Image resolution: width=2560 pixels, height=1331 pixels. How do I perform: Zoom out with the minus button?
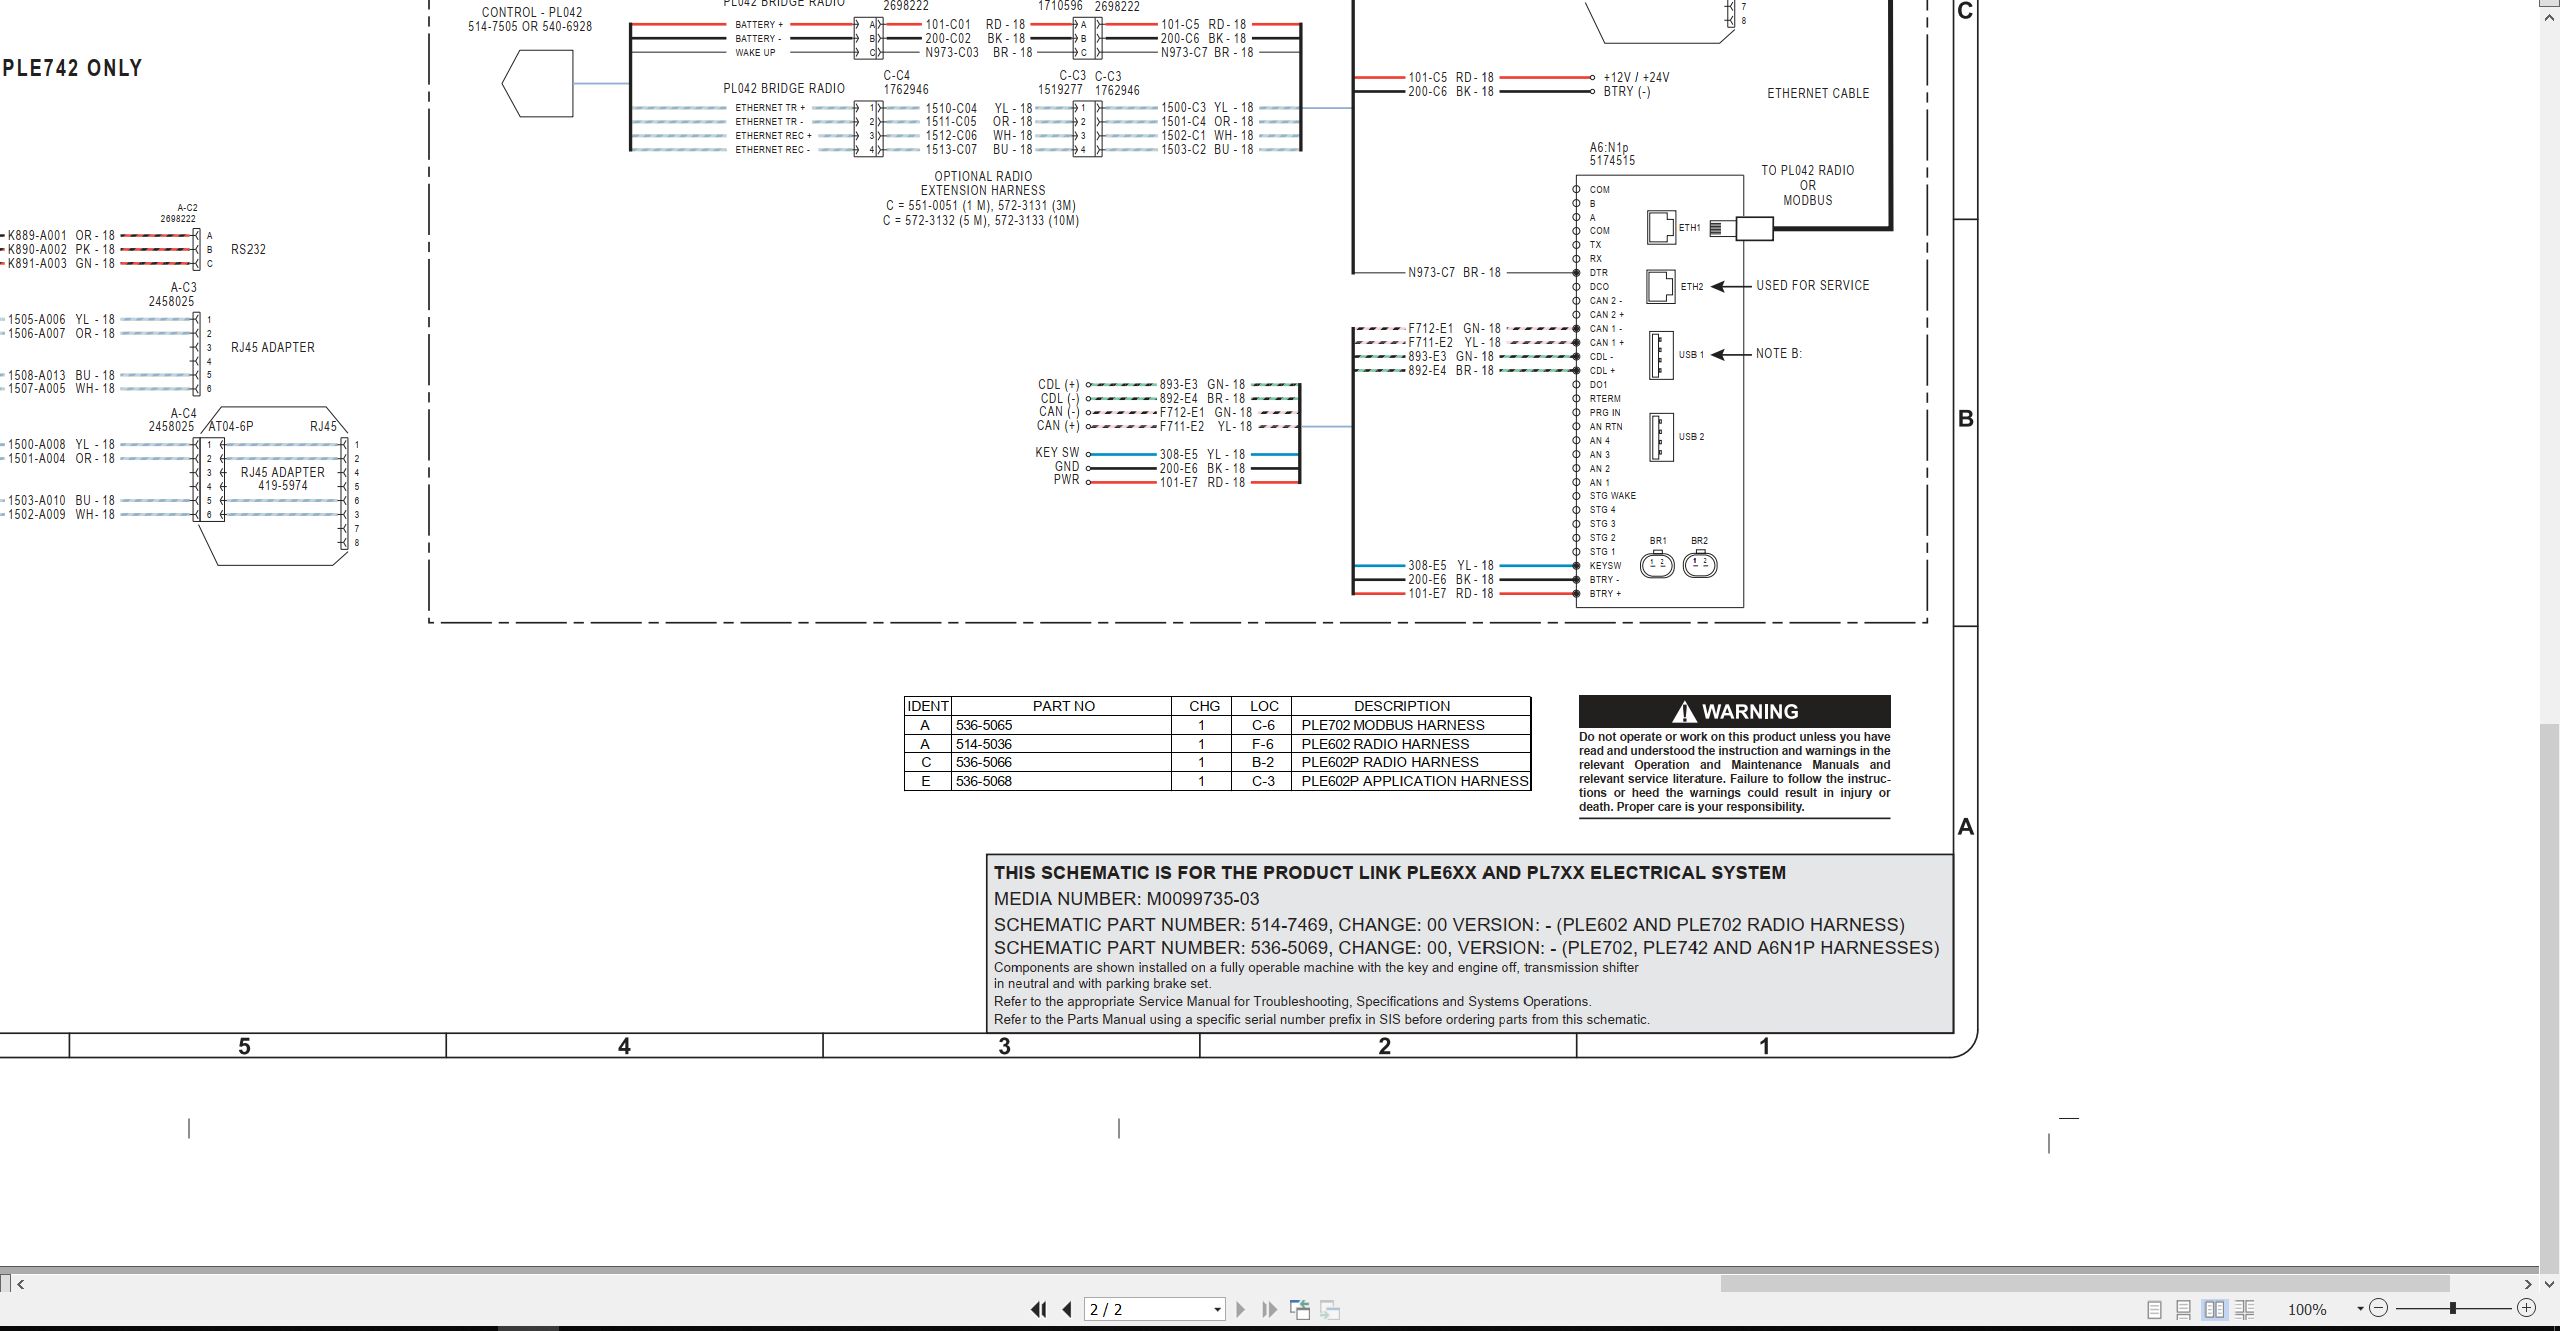[x=2378, y=1308]
